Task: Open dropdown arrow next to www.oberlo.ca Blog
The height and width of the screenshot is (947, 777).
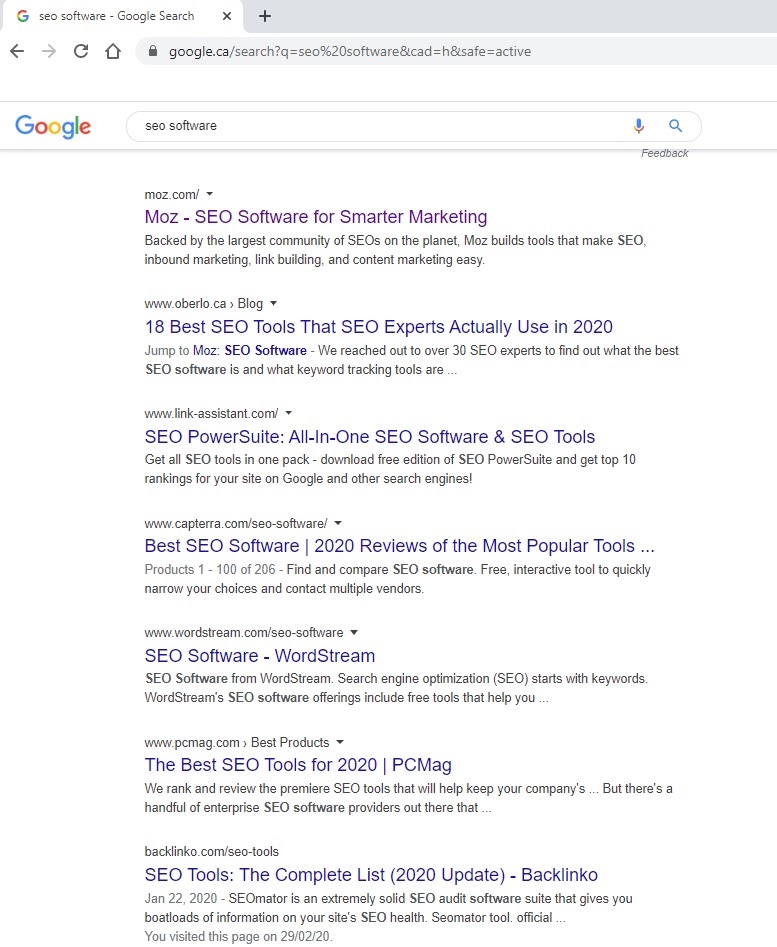Action: point(273,303)
